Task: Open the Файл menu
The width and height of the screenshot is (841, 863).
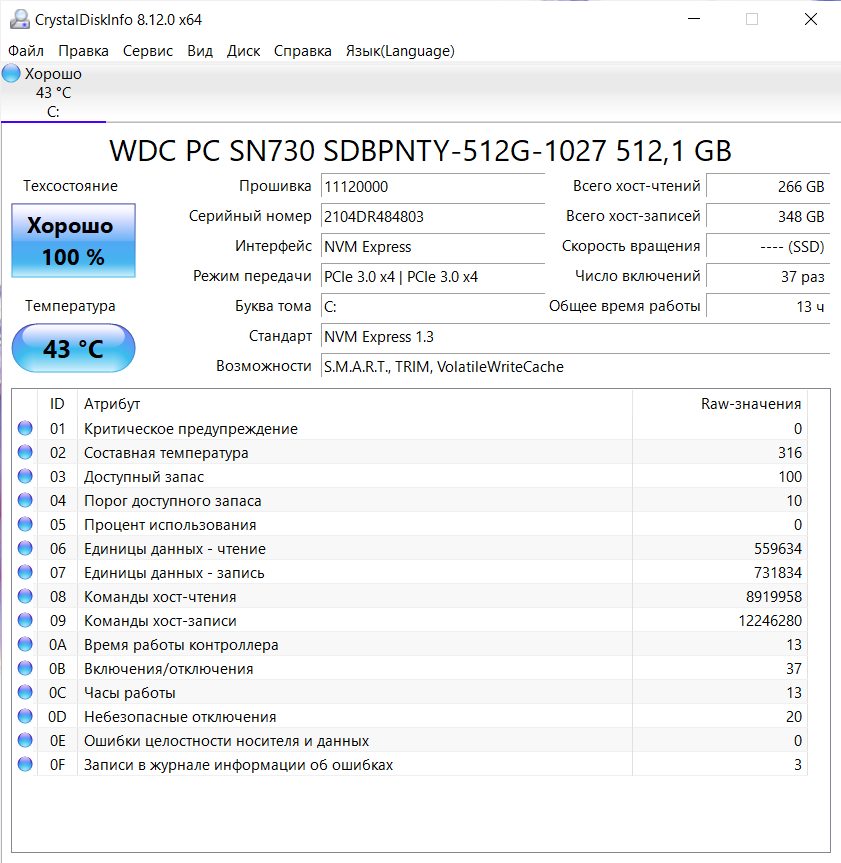Action: pos(26,51)
